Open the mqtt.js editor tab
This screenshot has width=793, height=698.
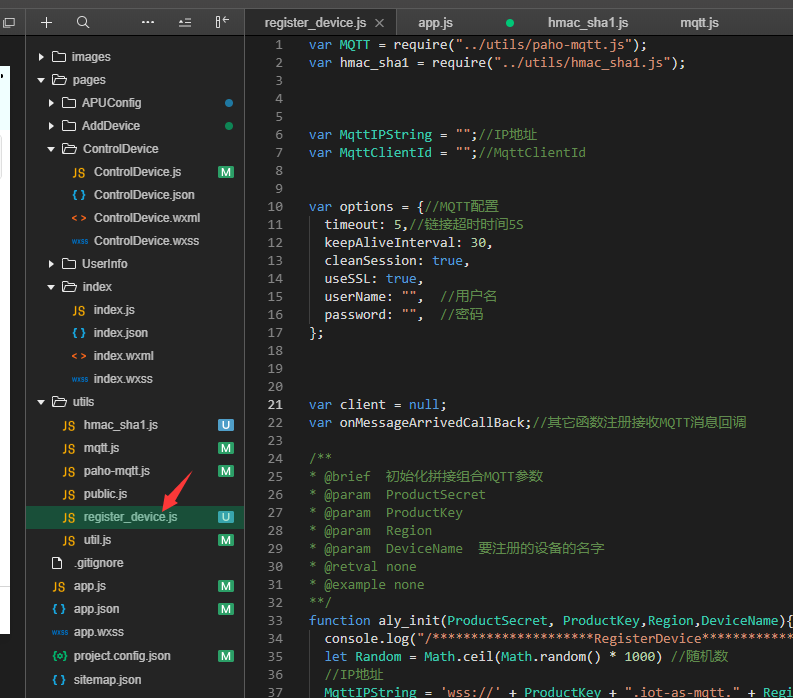699,22
